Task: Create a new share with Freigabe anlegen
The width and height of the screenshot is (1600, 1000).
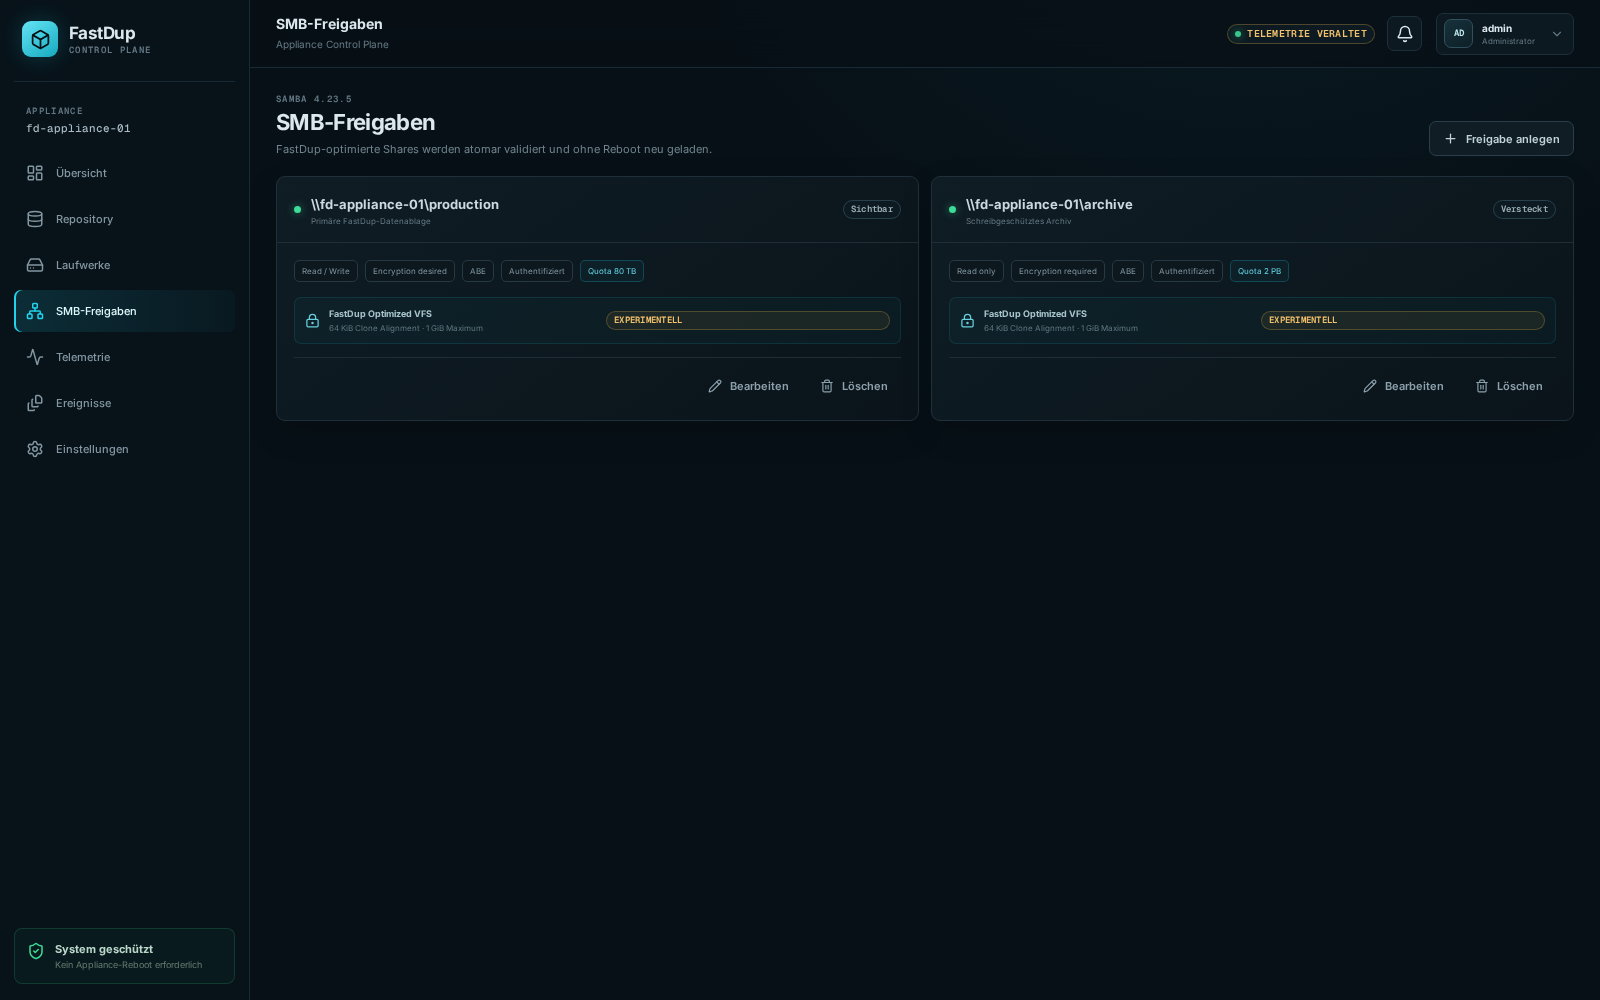Action: 1501,139
